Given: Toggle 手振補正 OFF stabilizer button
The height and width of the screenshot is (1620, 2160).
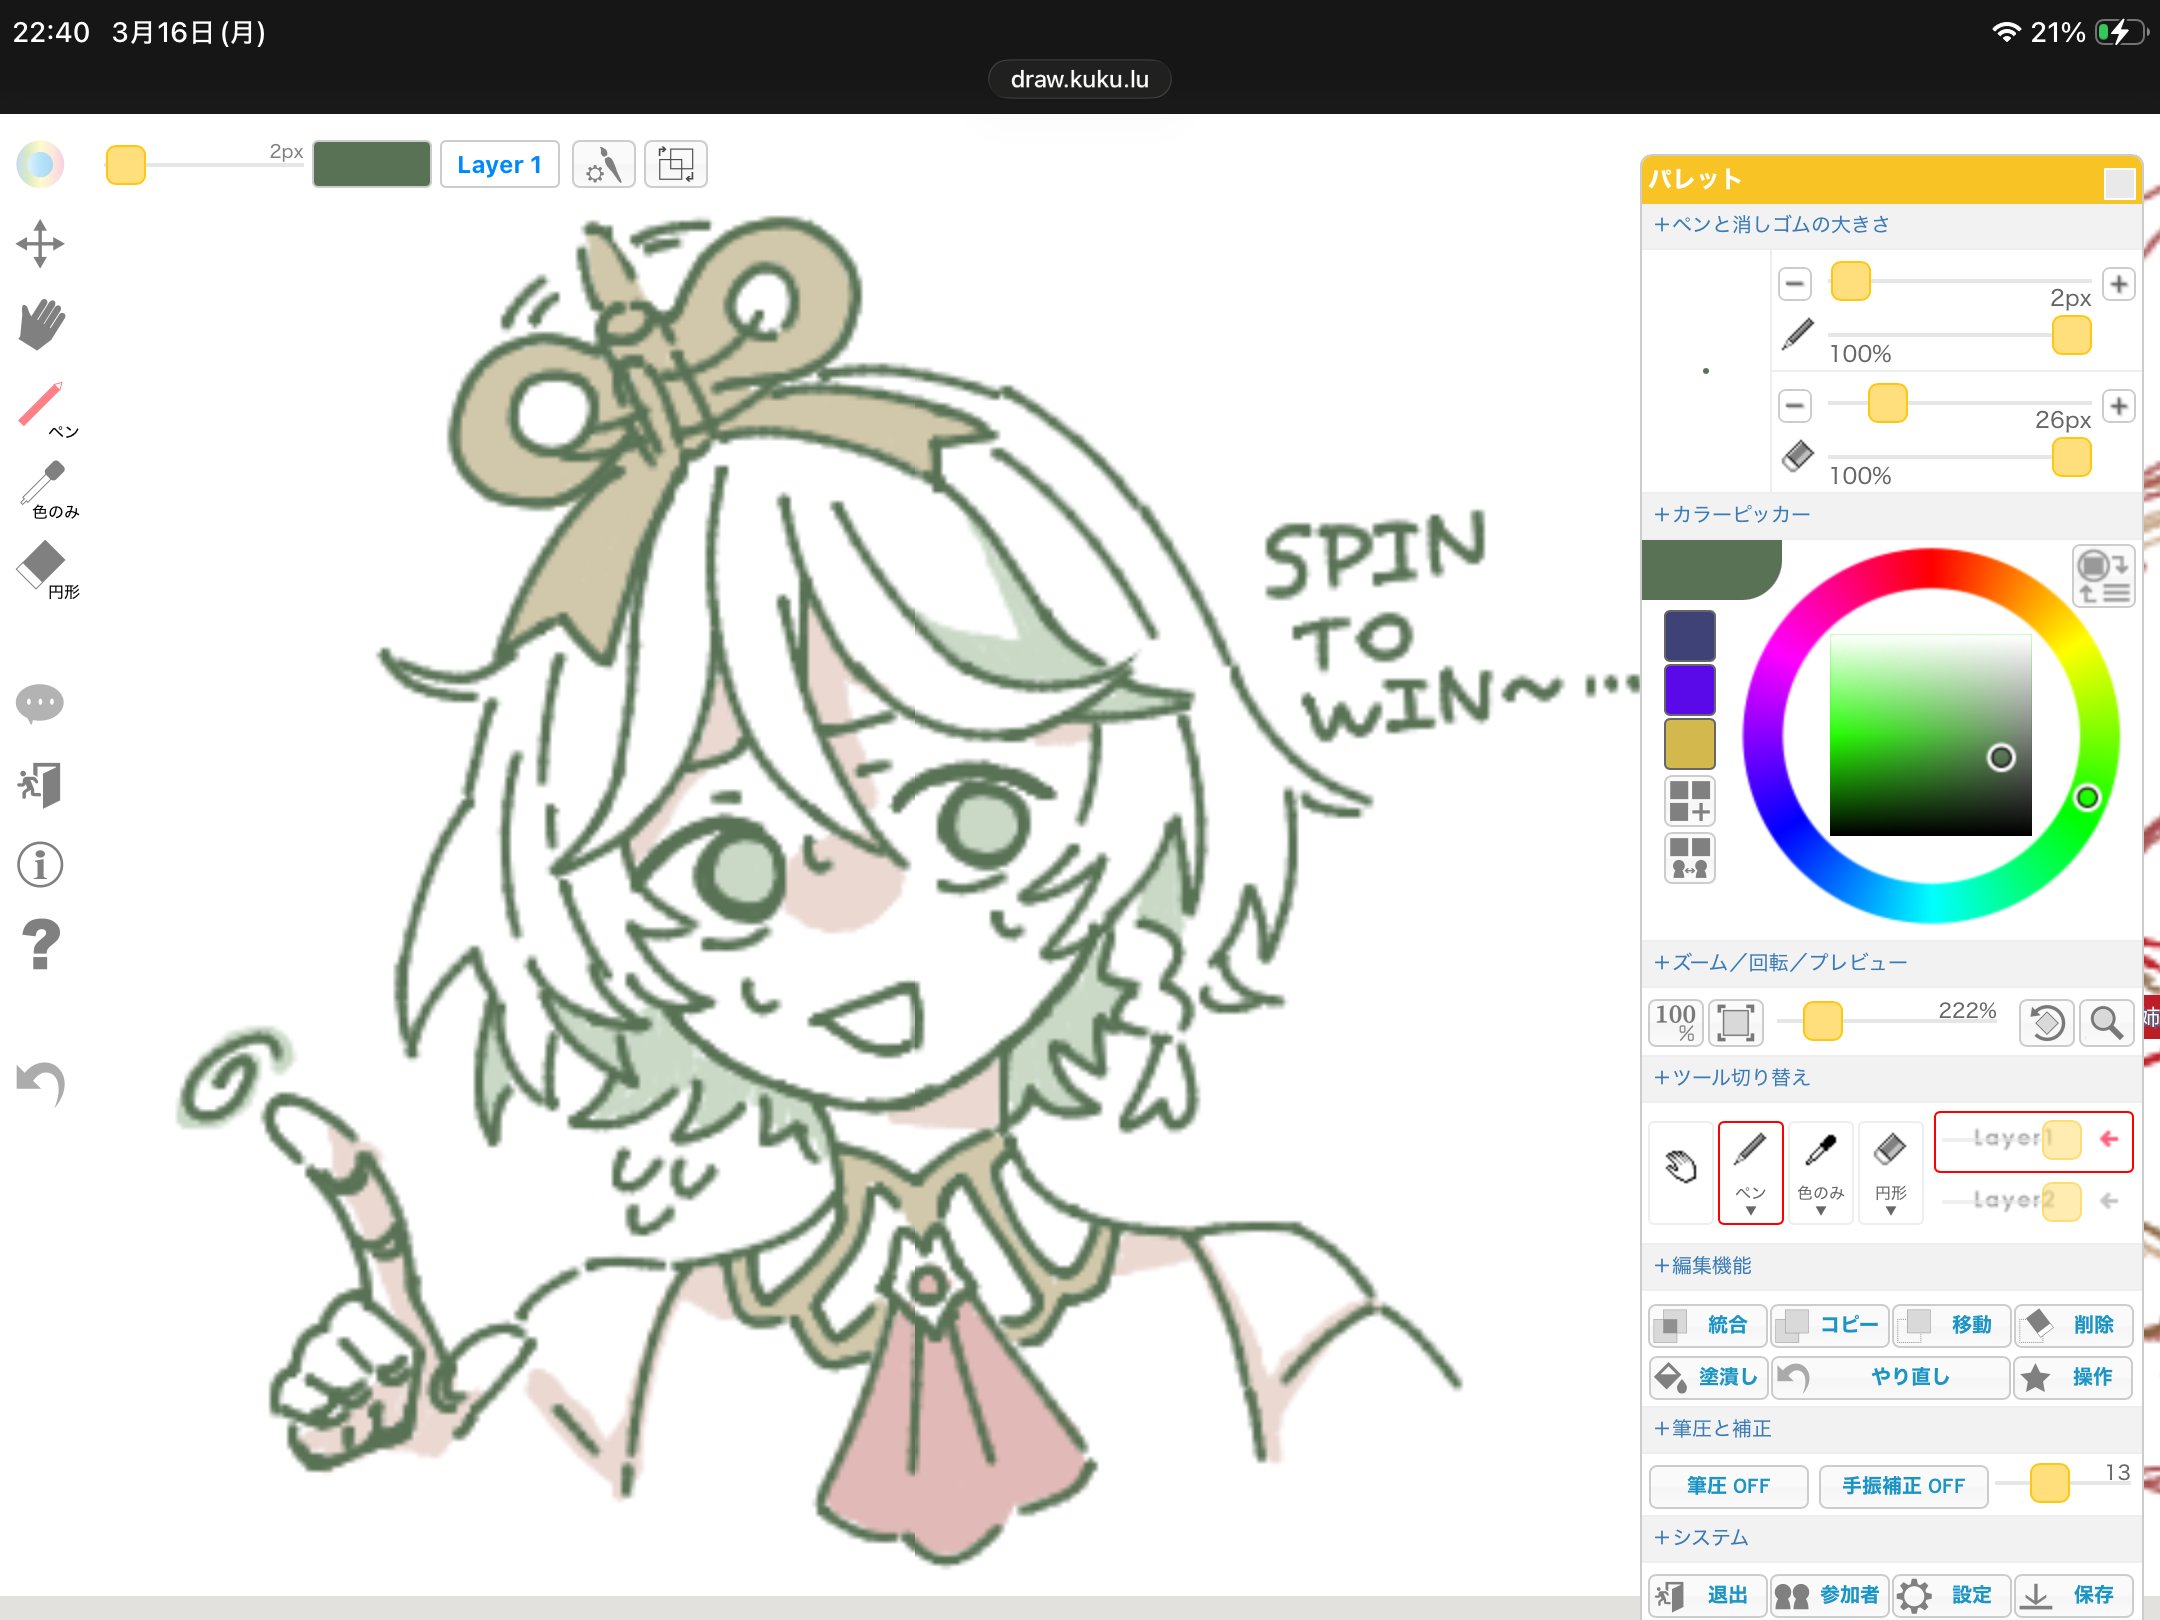Looking at the screenshot, I should [1902, 1485].
